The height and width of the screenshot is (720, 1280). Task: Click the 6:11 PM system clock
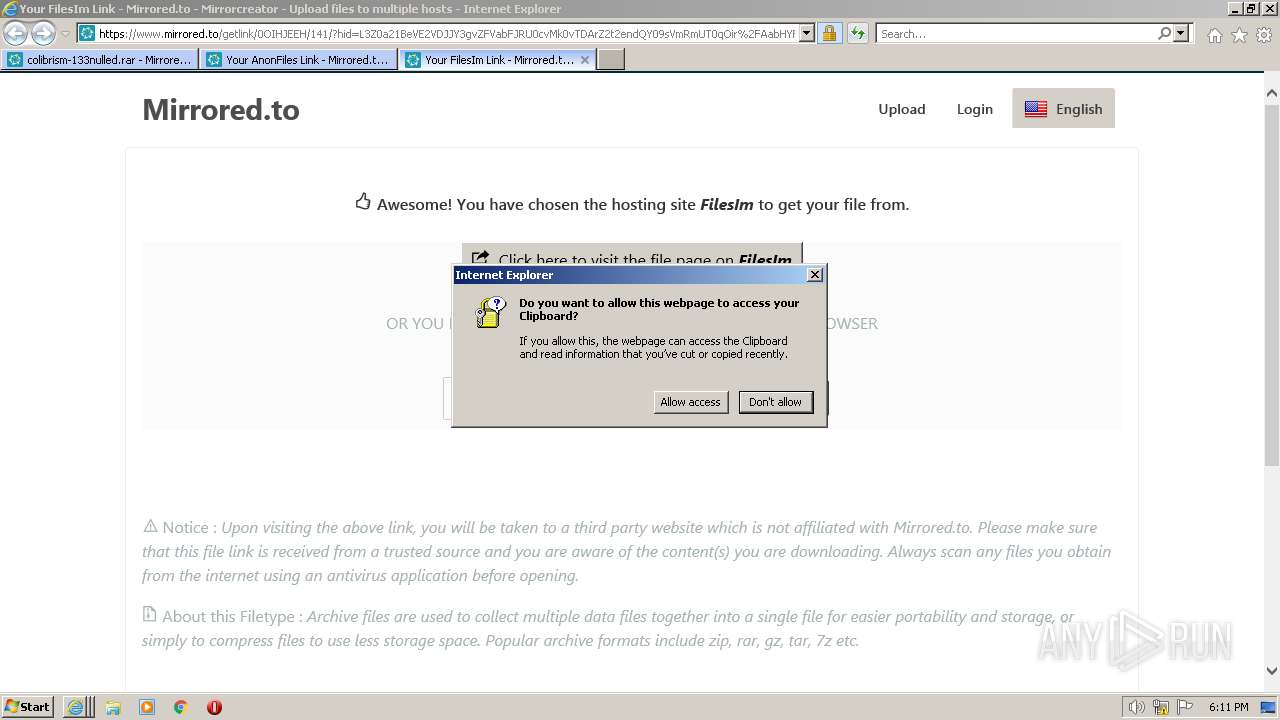(1228, 707)
